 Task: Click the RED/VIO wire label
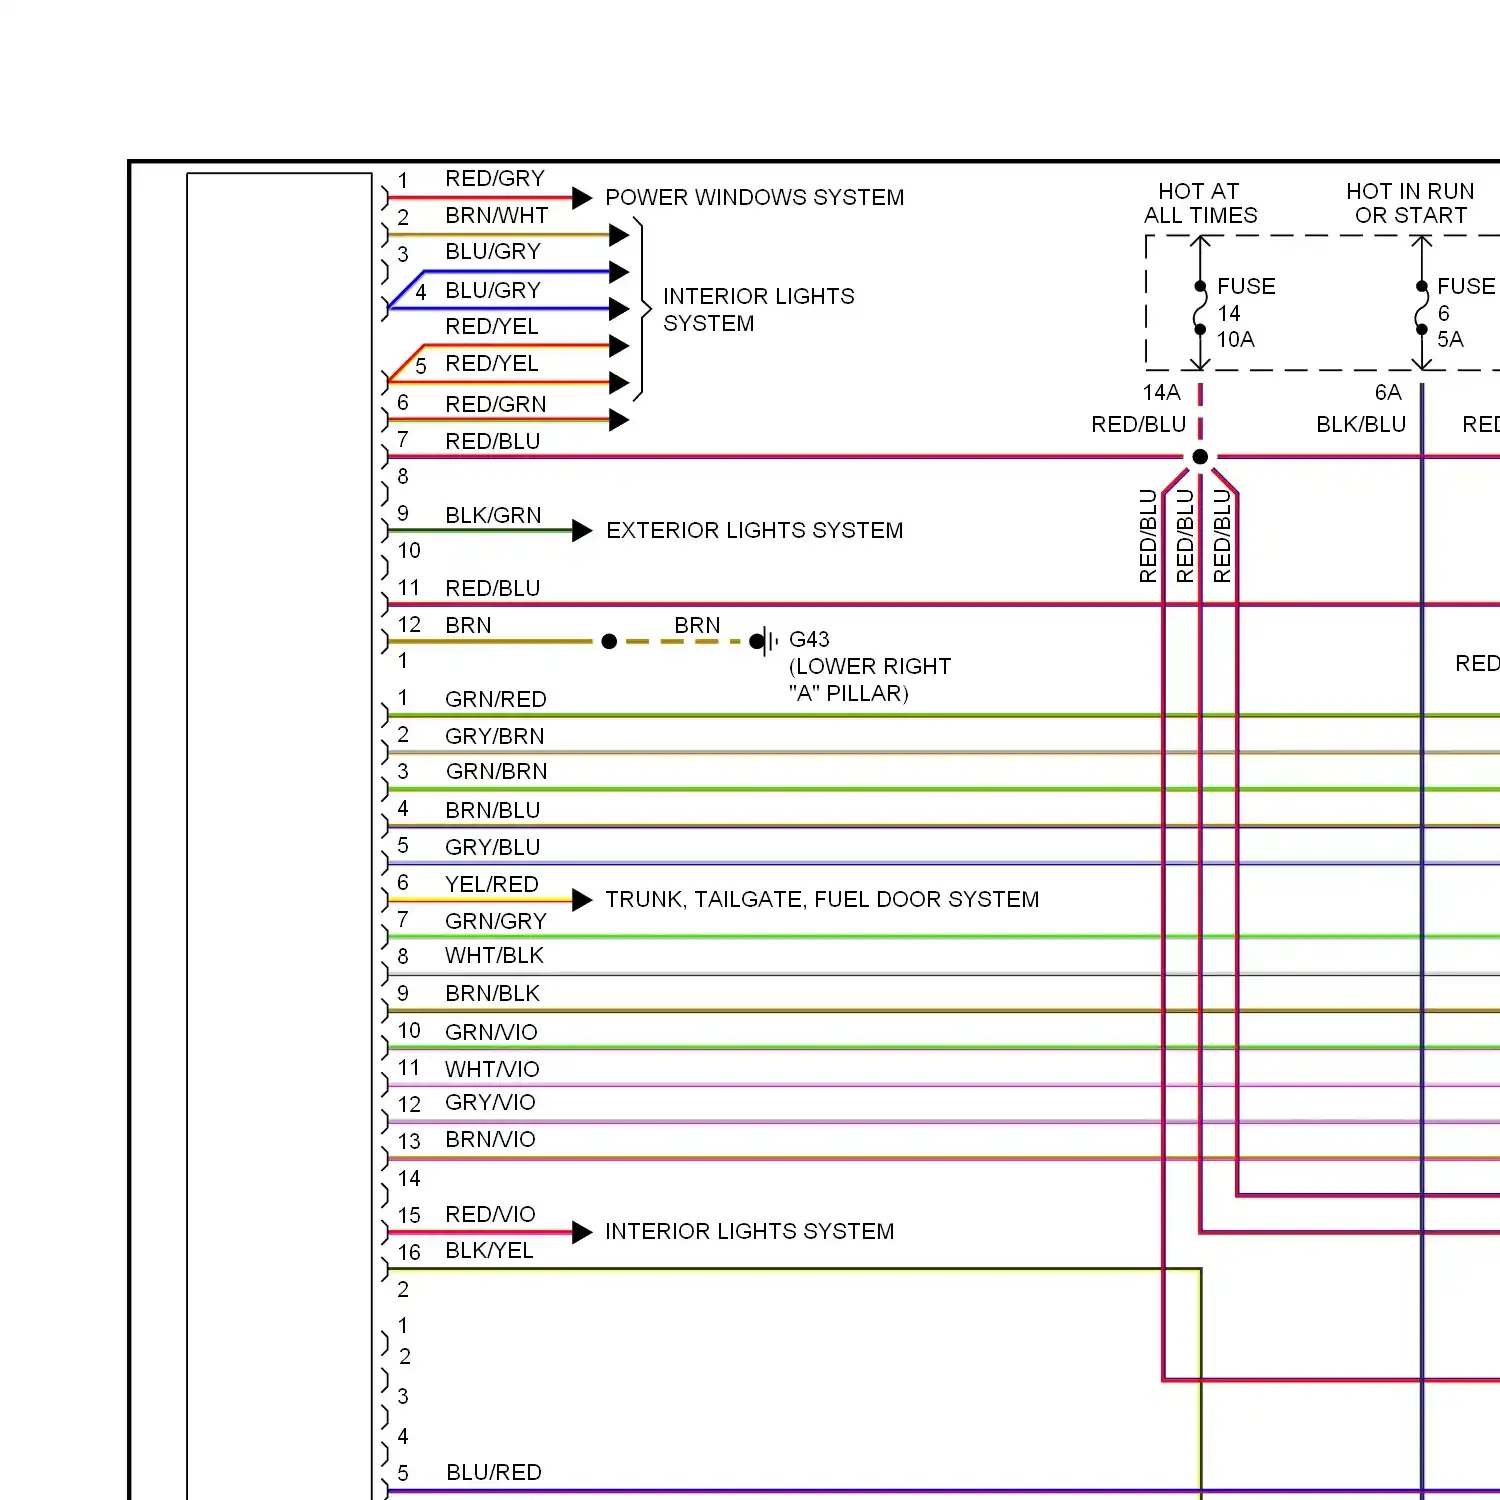[x=490, y=1214]
